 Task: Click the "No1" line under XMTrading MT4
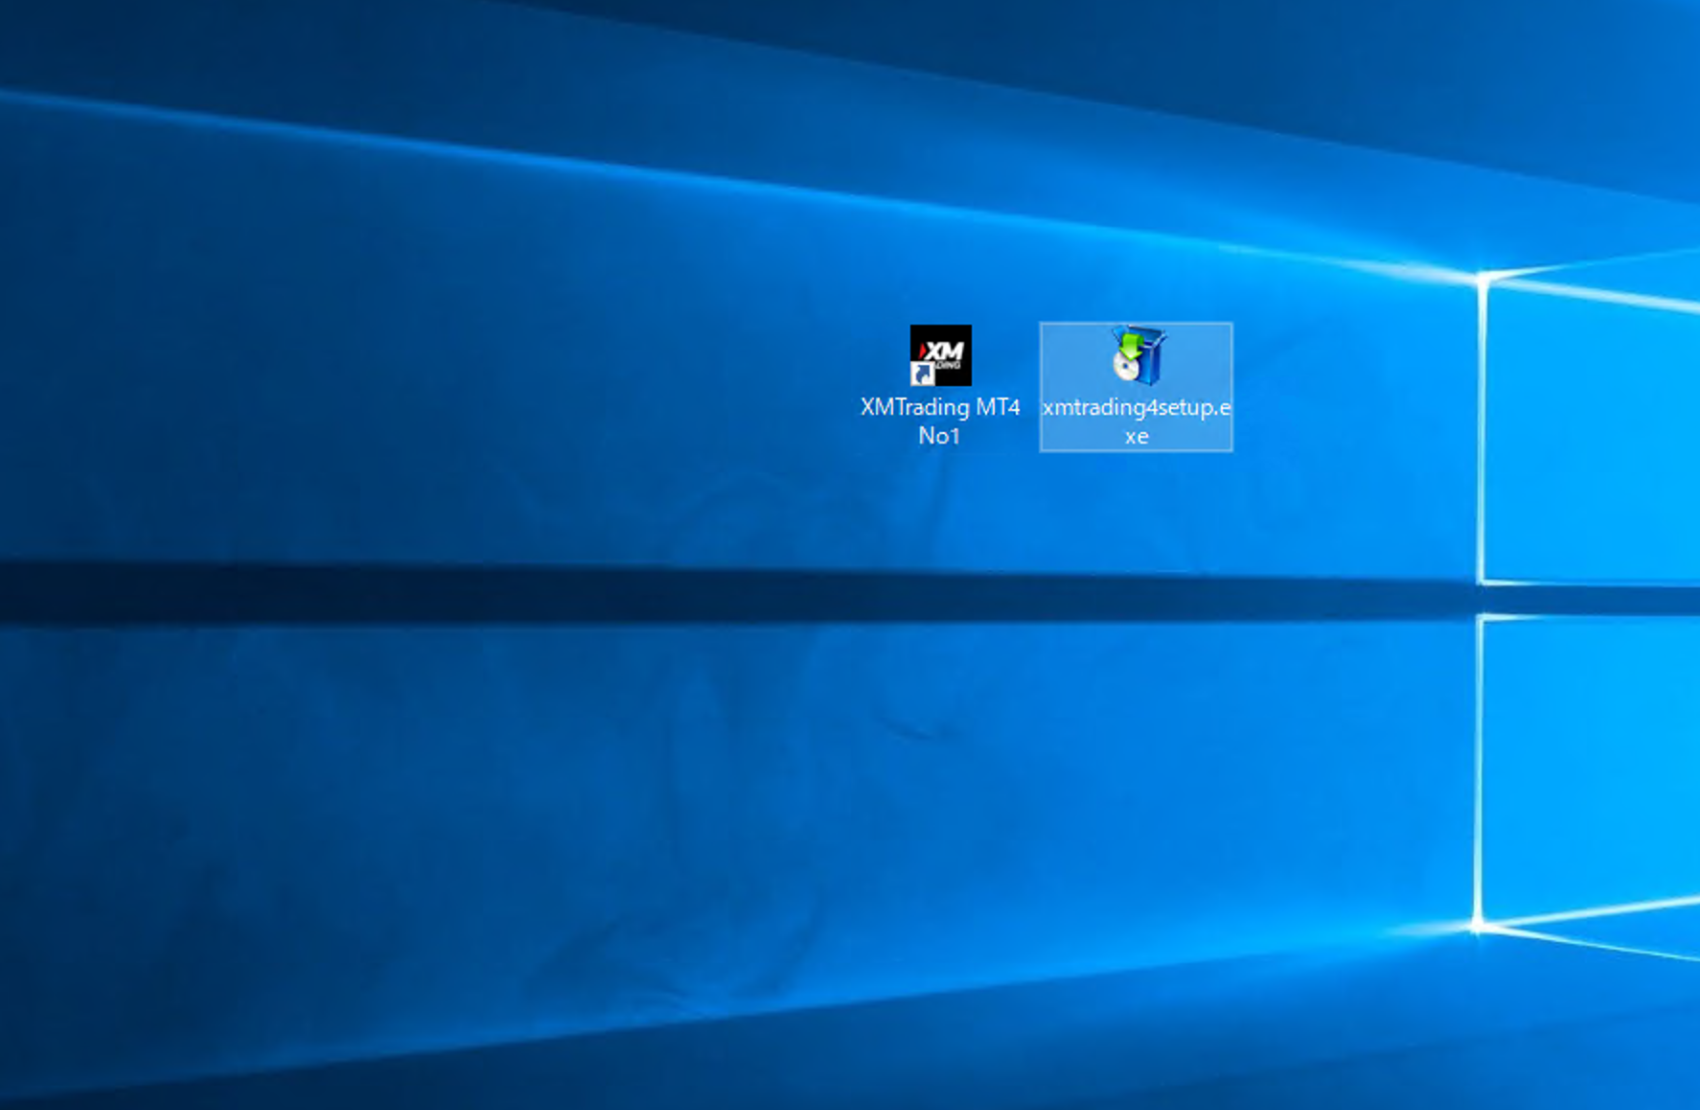click(939, 436)
